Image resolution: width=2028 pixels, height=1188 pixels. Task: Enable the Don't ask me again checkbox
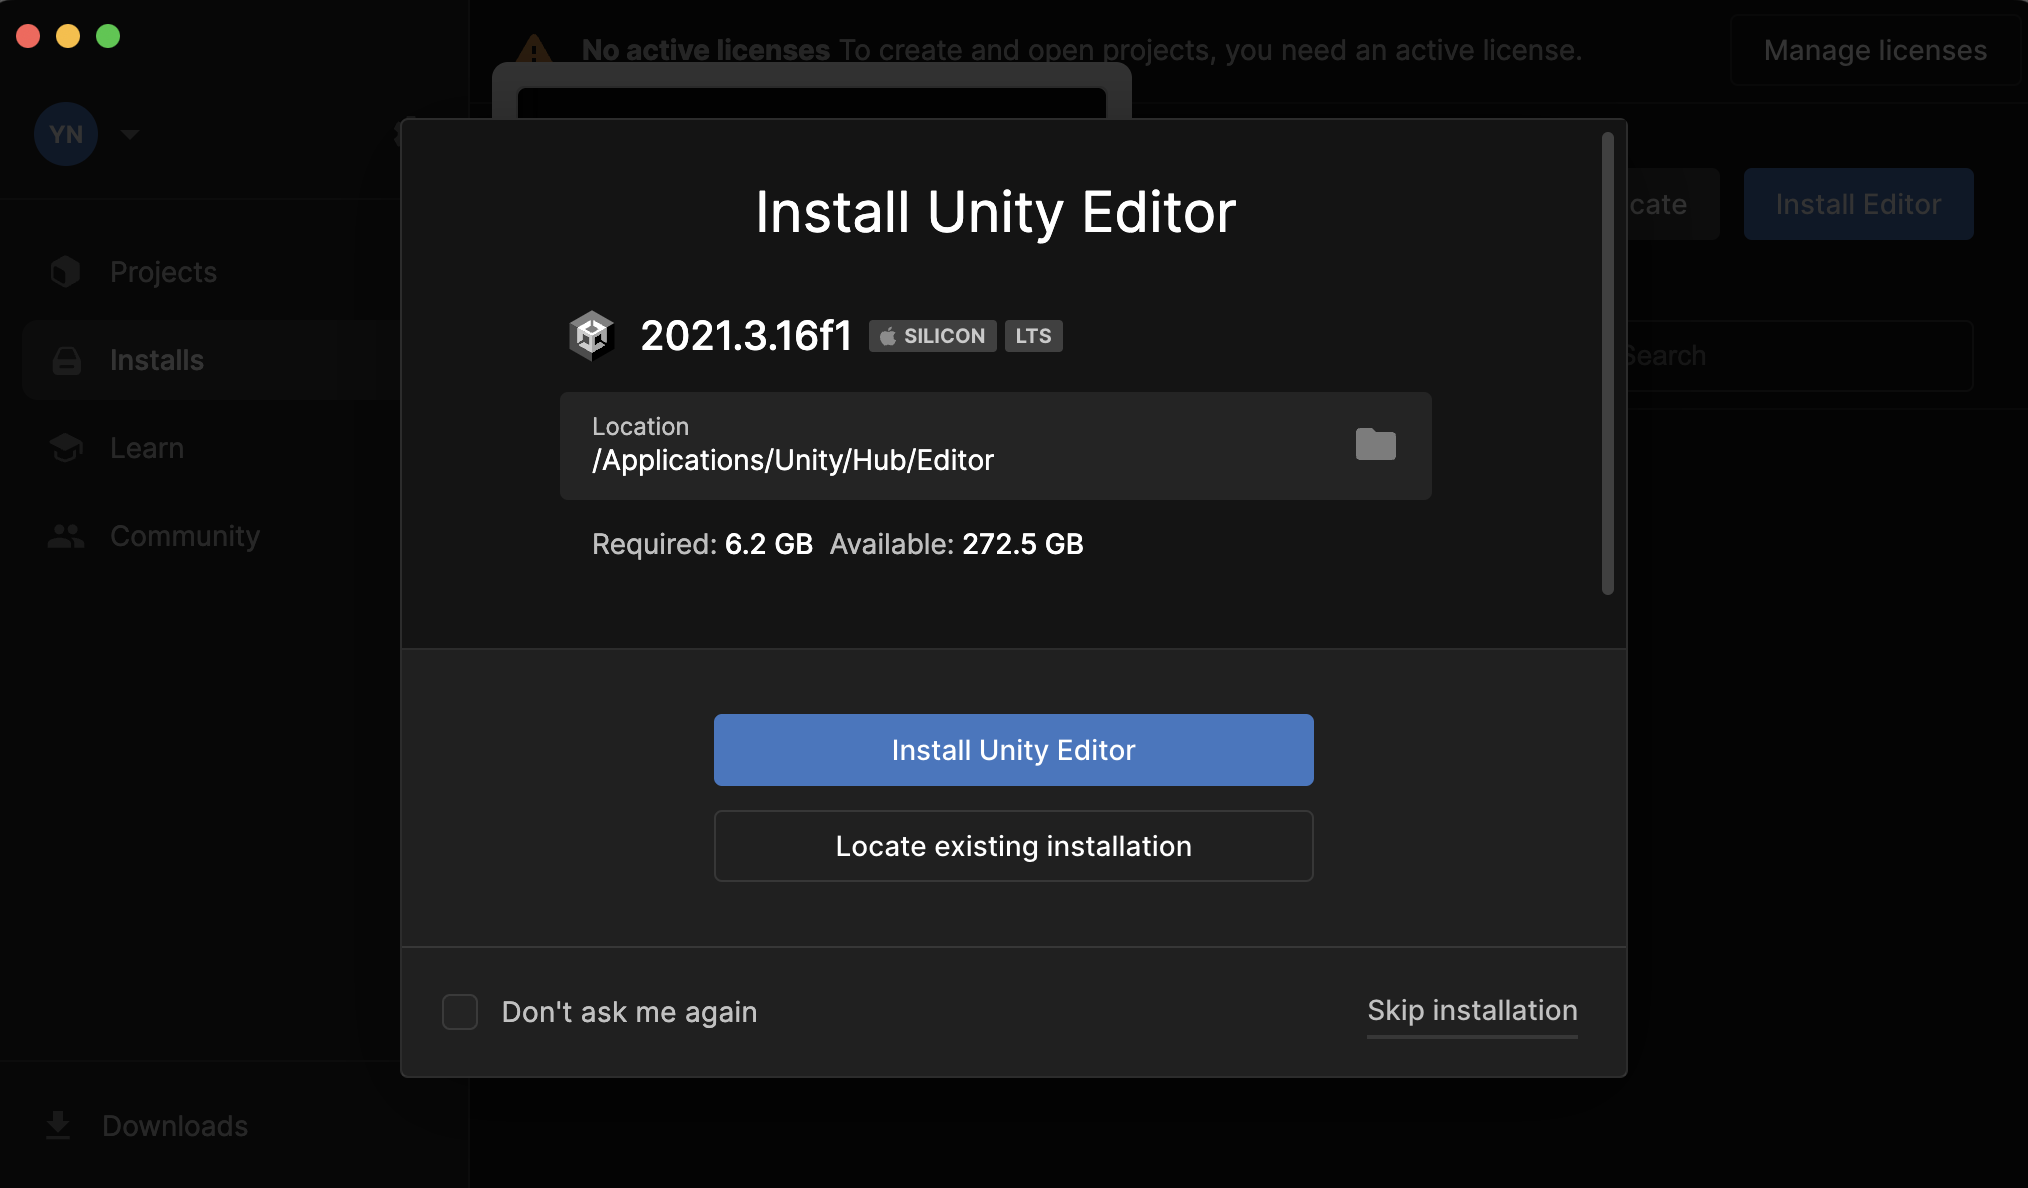[460, 1012]
